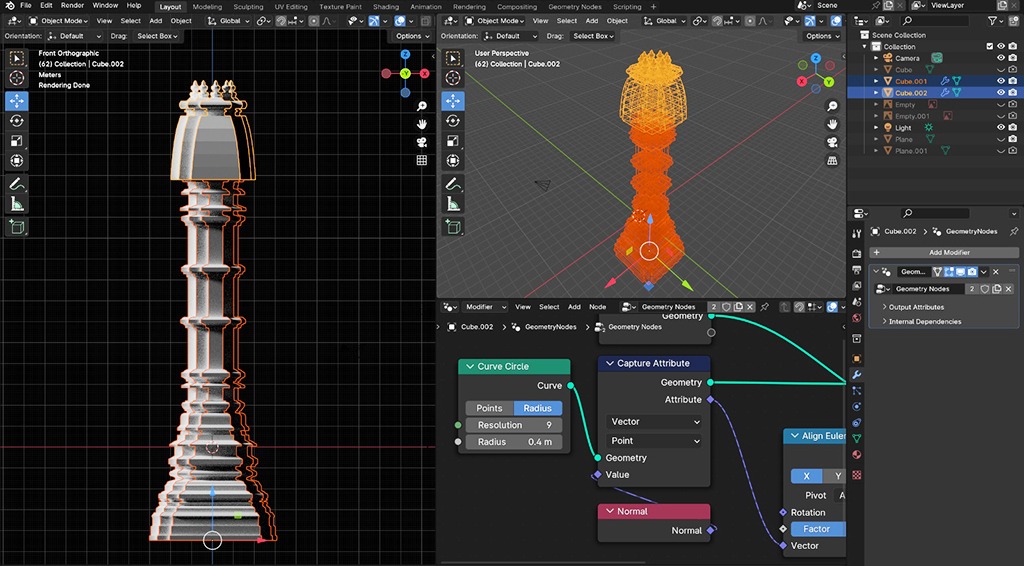1024x566 pixels.
Task: Open the Material properties tab icon
Action: click(x=857, y=454)
